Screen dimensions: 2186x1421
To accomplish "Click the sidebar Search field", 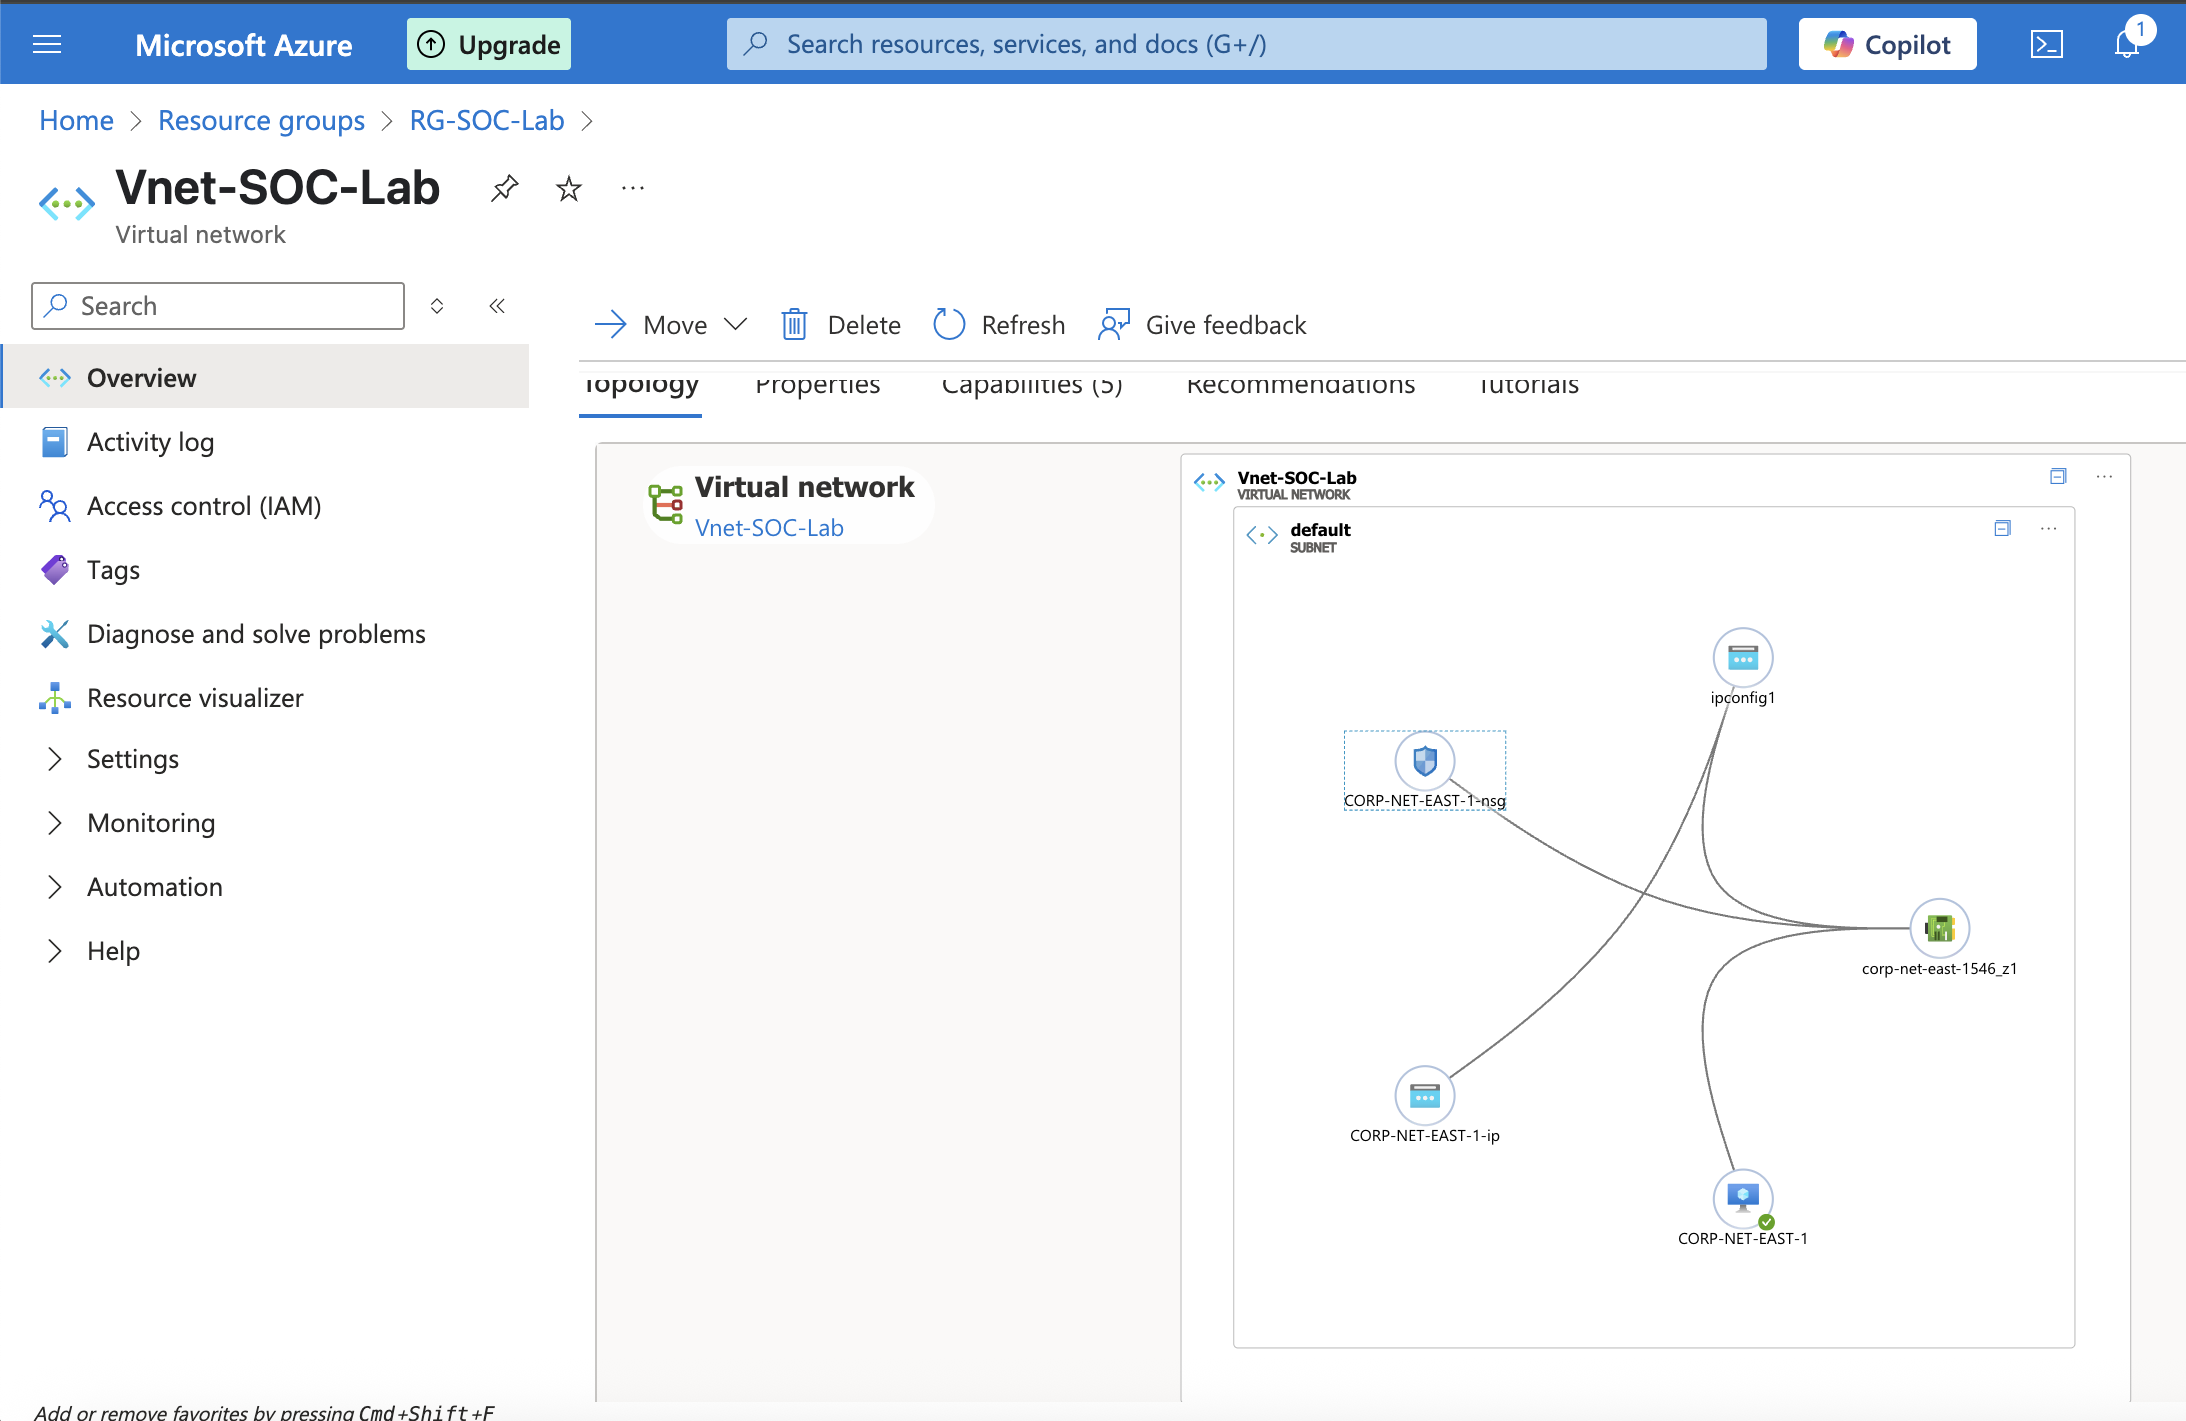I will tap(218, 306).
